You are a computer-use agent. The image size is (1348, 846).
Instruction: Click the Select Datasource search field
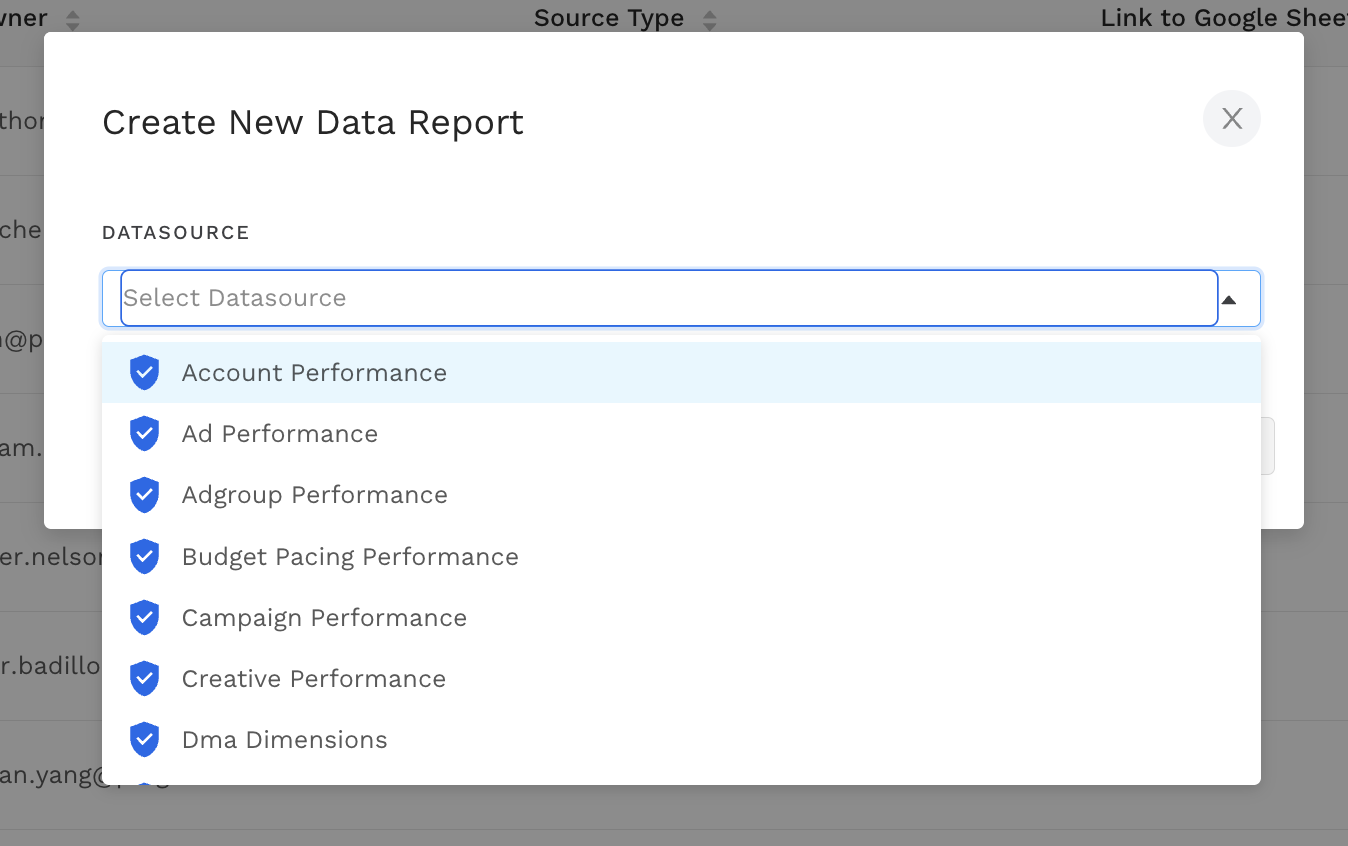668,298
